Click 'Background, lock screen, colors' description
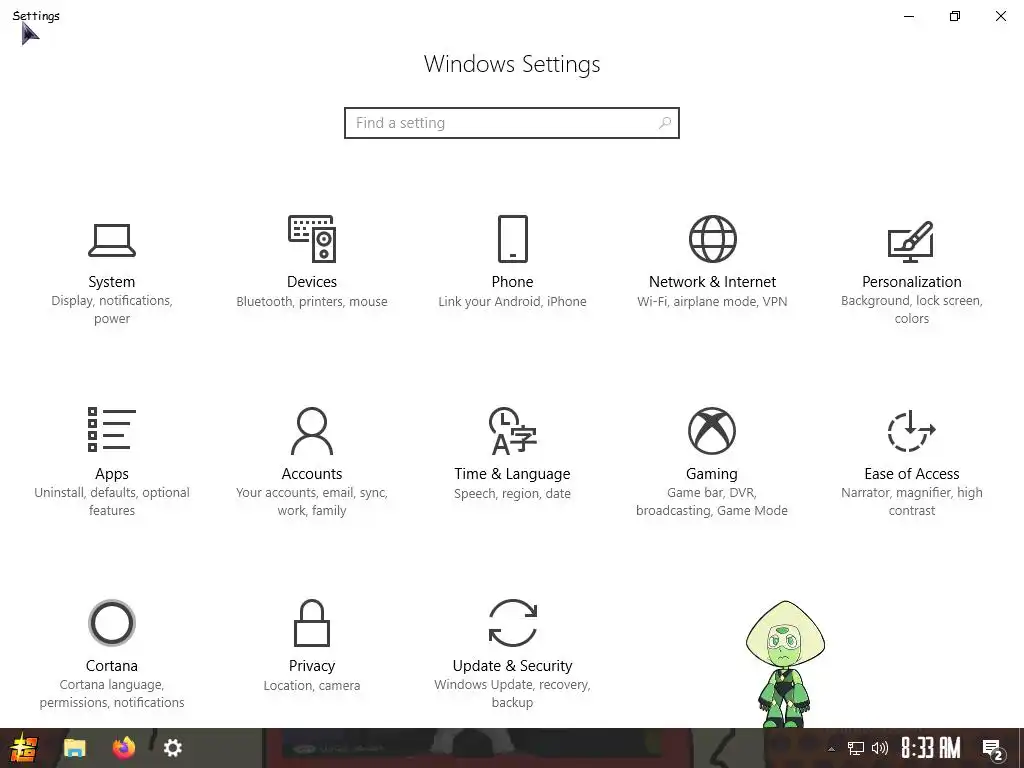The height and width of the screenshot is (768, 1024). (912, 310)
